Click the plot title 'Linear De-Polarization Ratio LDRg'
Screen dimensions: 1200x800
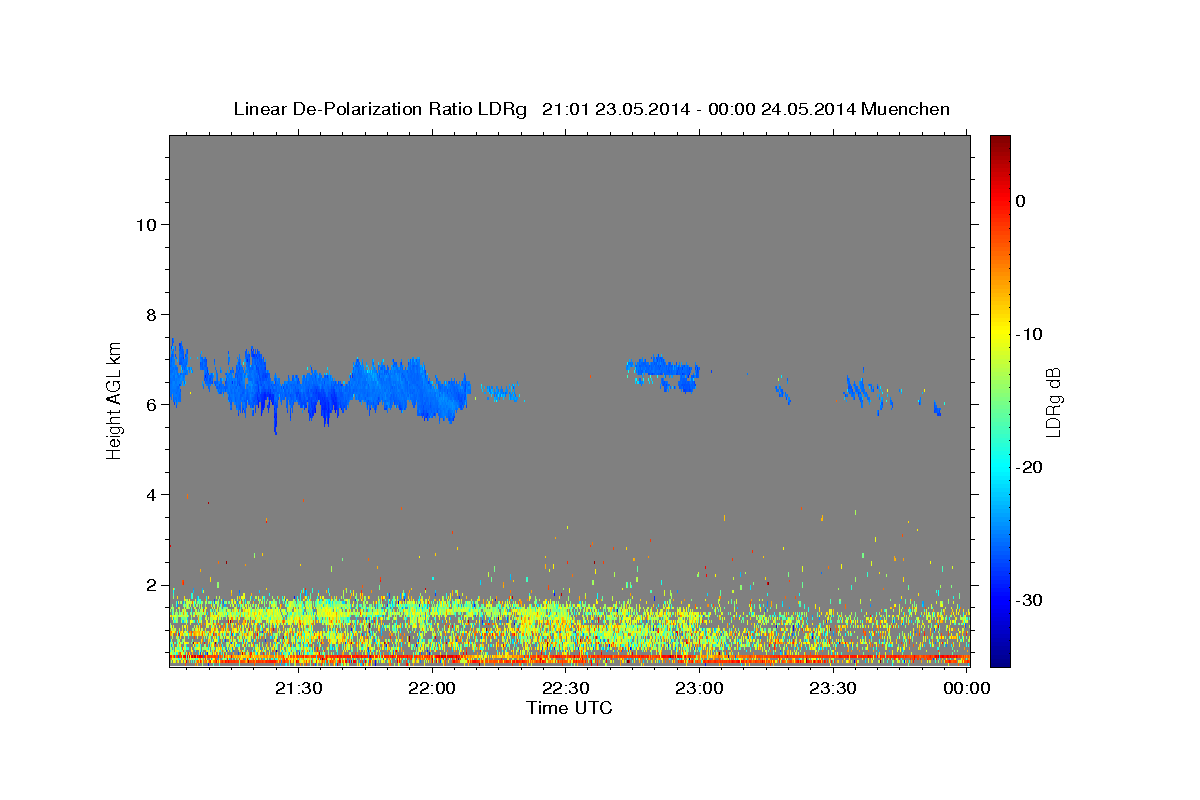[x=380, y=109]
